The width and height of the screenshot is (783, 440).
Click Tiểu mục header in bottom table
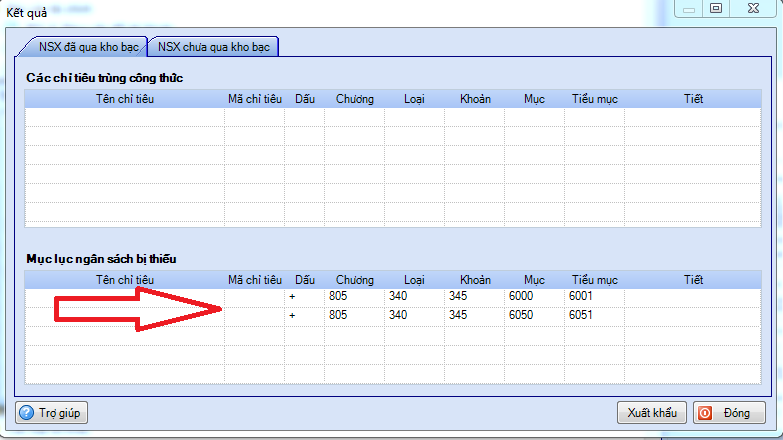(x=595, y=280)
